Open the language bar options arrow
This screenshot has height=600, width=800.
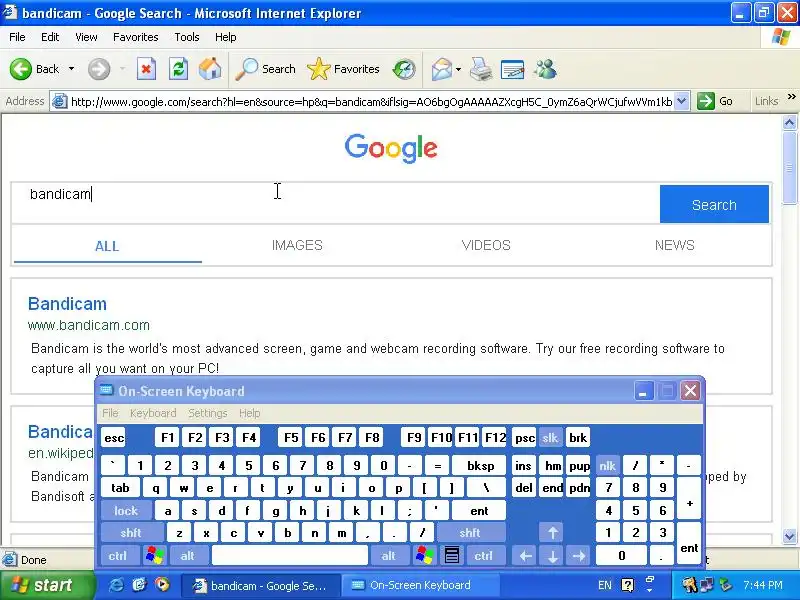point(649,590)
